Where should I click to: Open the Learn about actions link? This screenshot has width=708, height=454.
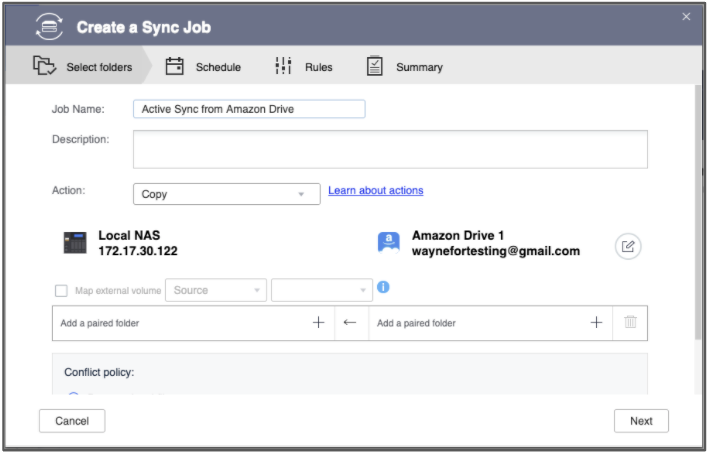click(375, 191)
